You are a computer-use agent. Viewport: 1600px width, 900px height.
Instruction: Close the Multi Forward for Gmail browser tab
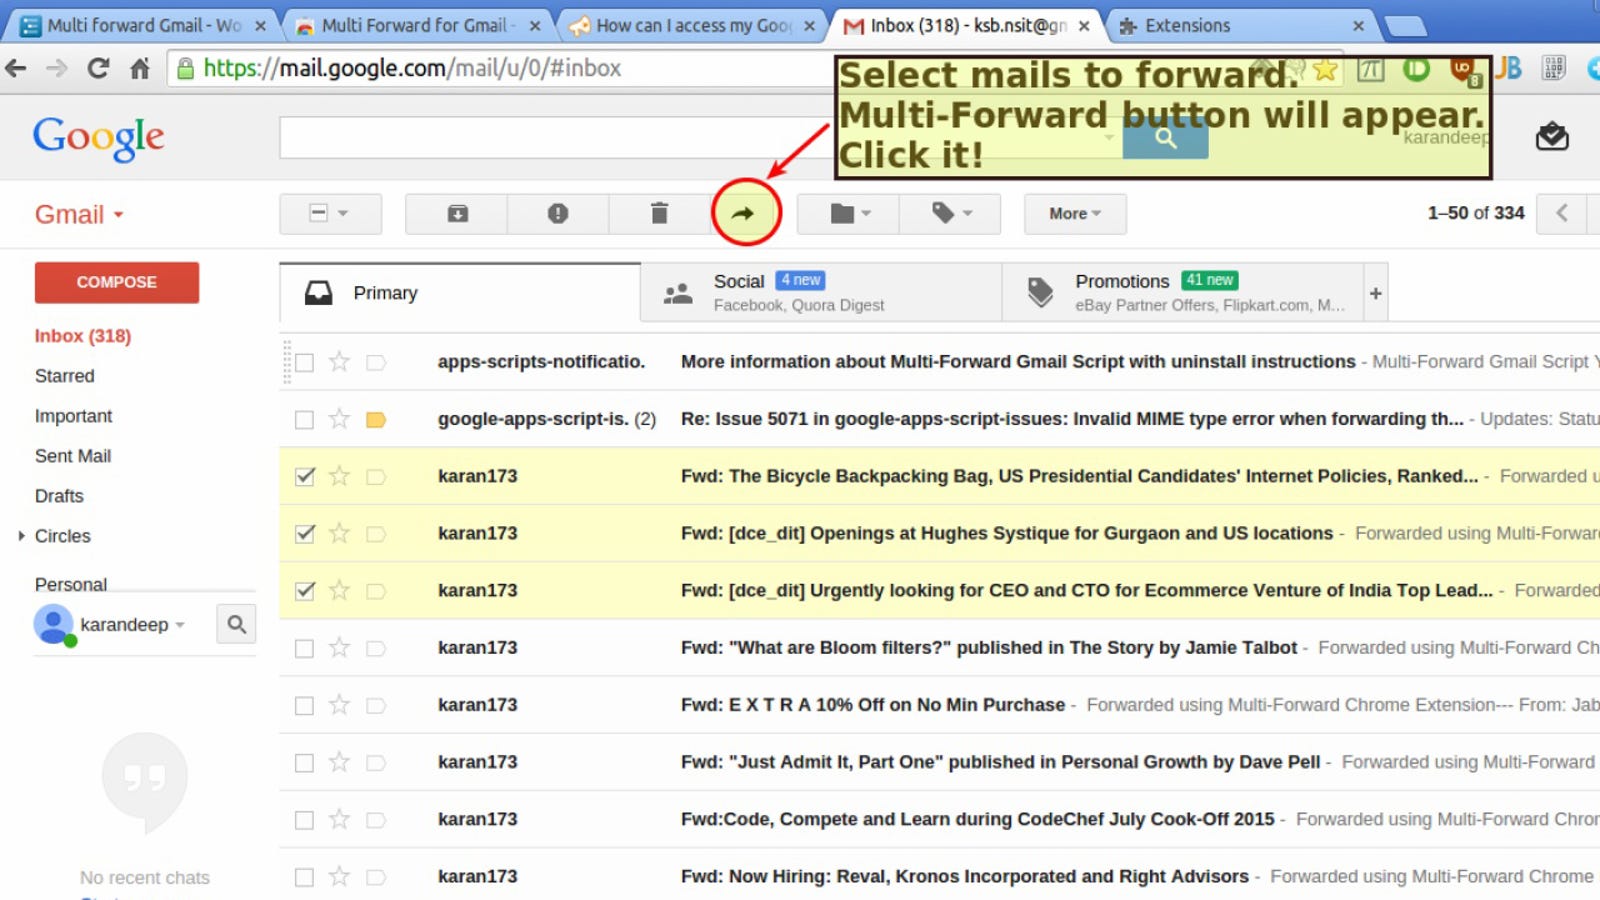click(x=535, y=26)
